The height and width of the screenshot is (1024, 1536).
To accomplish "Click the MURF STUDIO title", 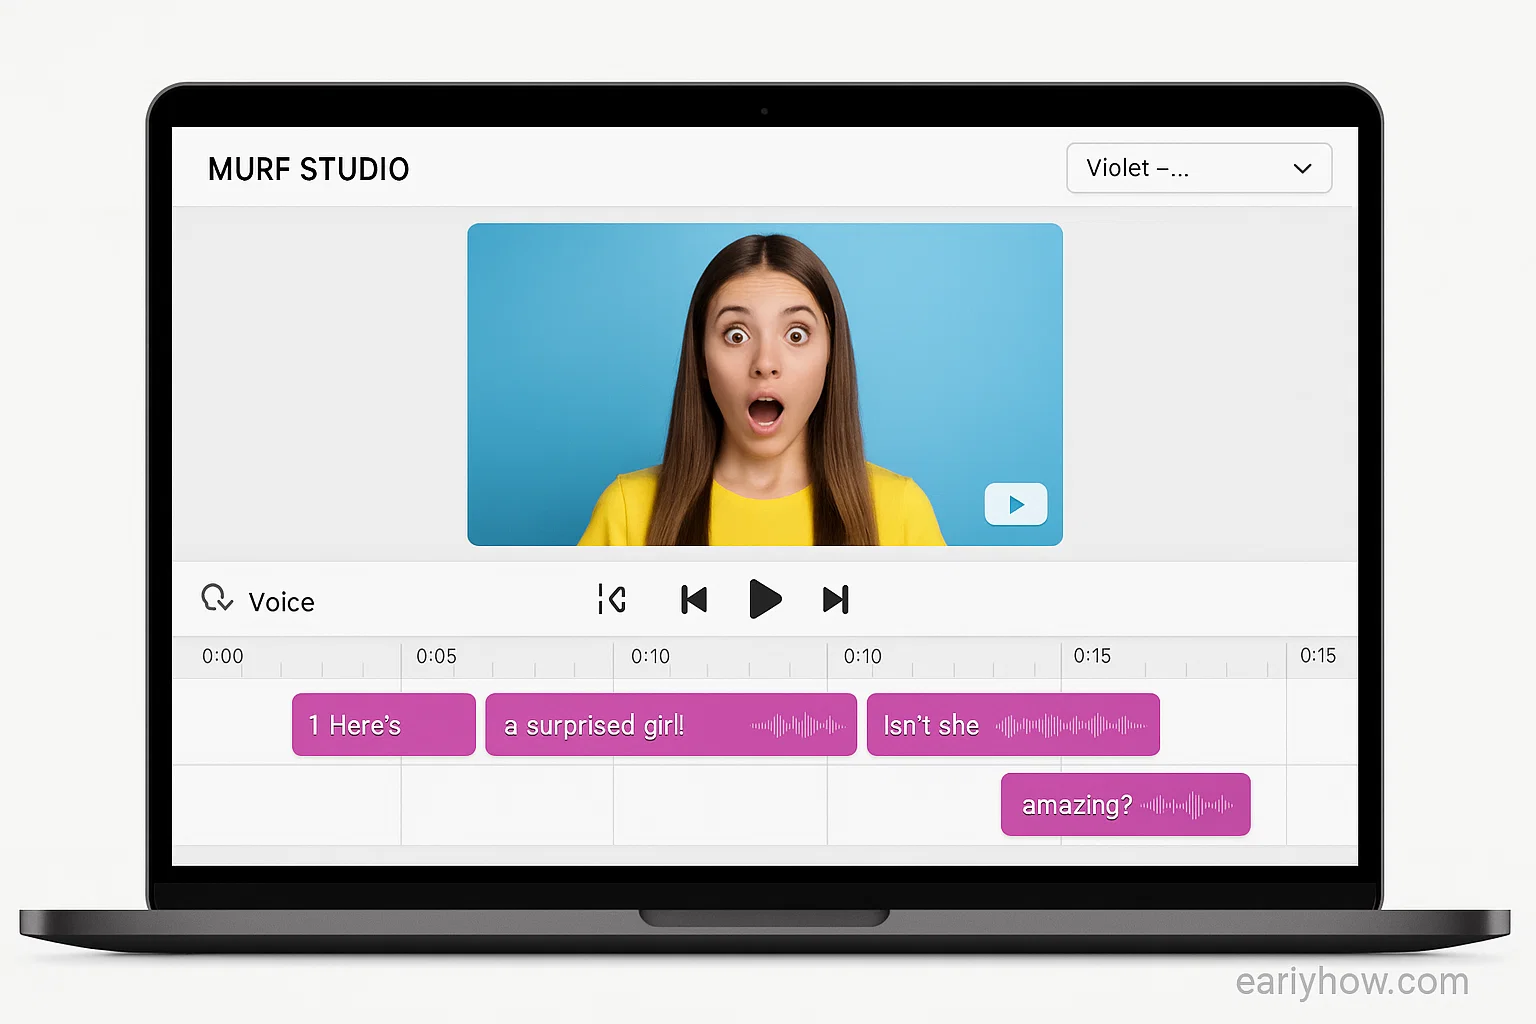I will pos(308,169).
